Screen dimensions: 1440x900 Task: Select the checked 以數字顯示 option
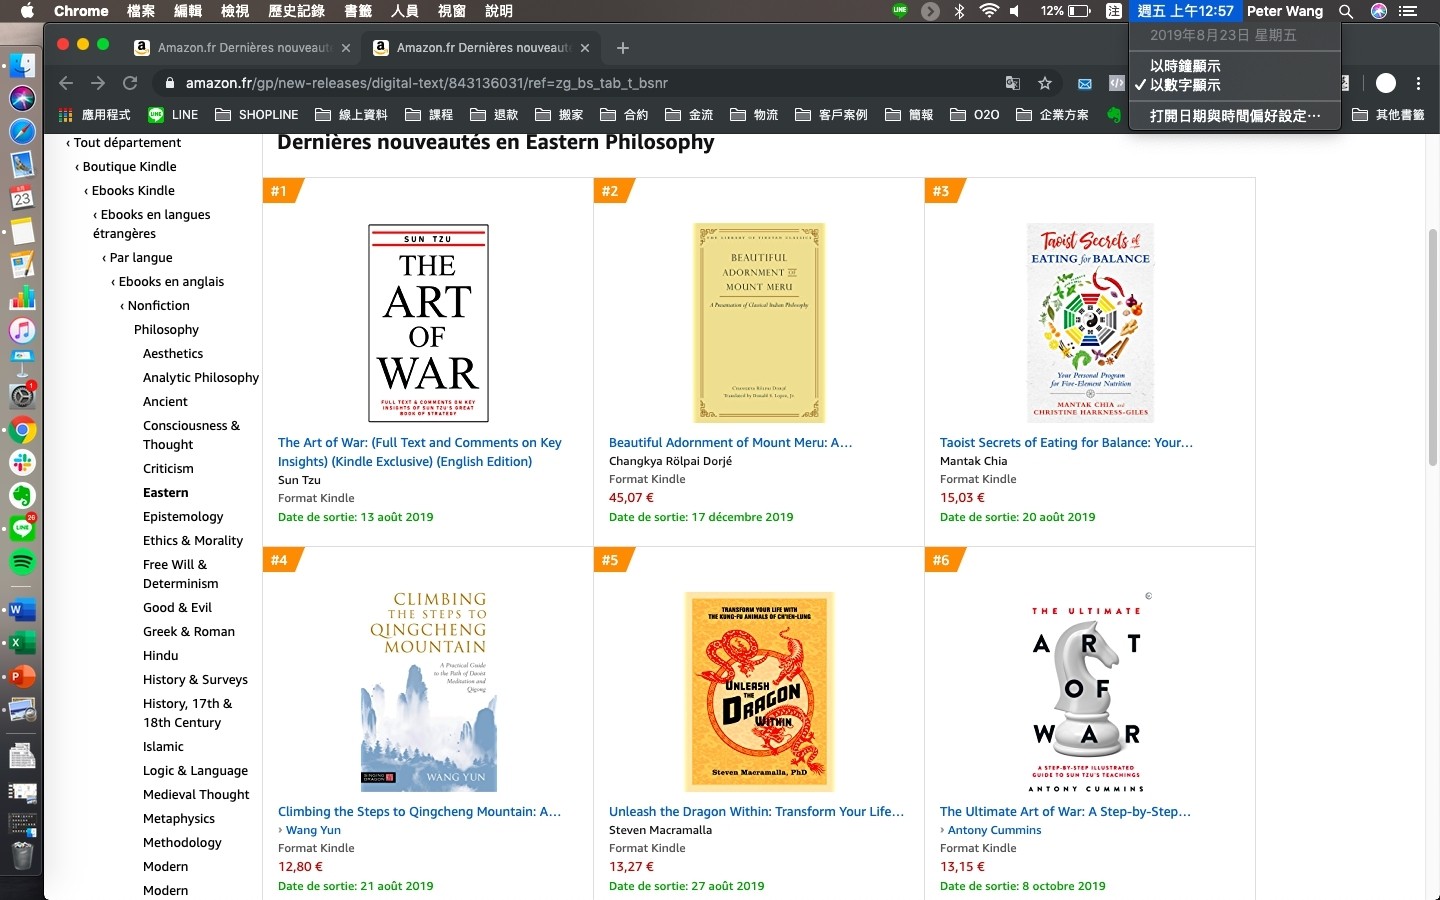click(1234, 85)
